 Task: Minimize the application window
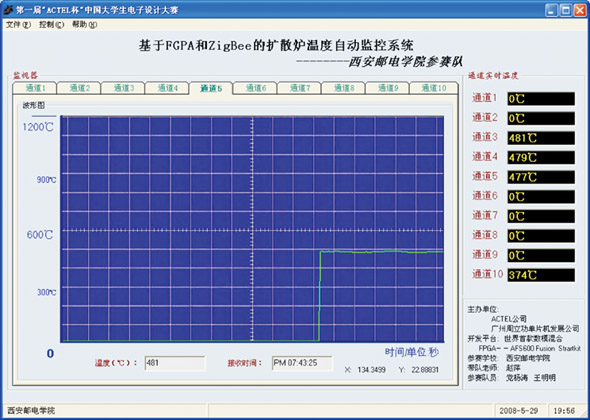coord(552,10)
